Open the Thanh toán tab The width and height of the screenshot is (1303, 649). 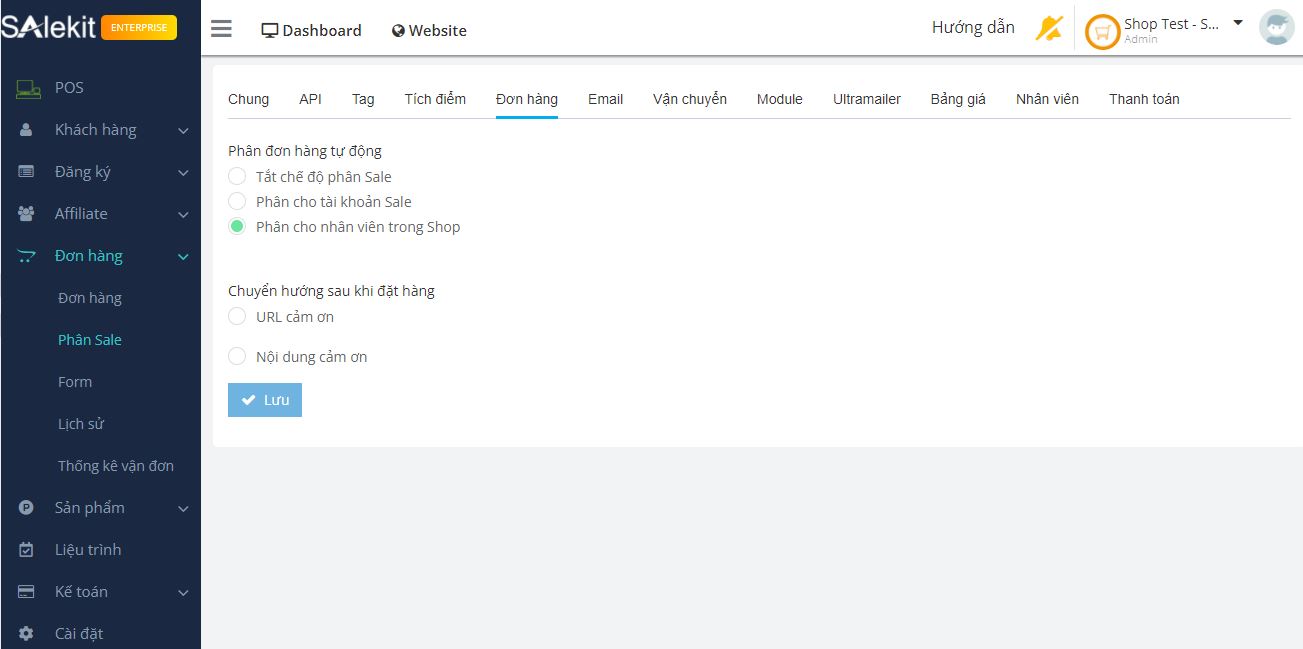[1143, 99]
